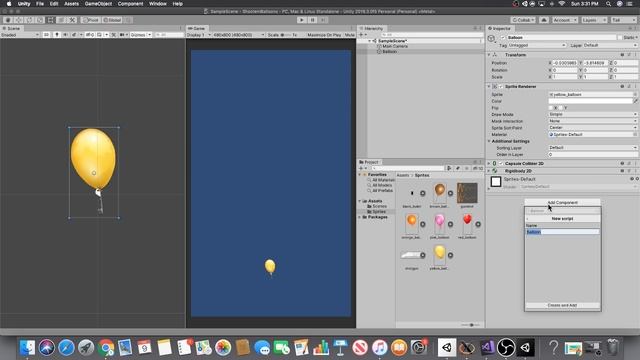Collapse the Sprite Renderer component

489,87
